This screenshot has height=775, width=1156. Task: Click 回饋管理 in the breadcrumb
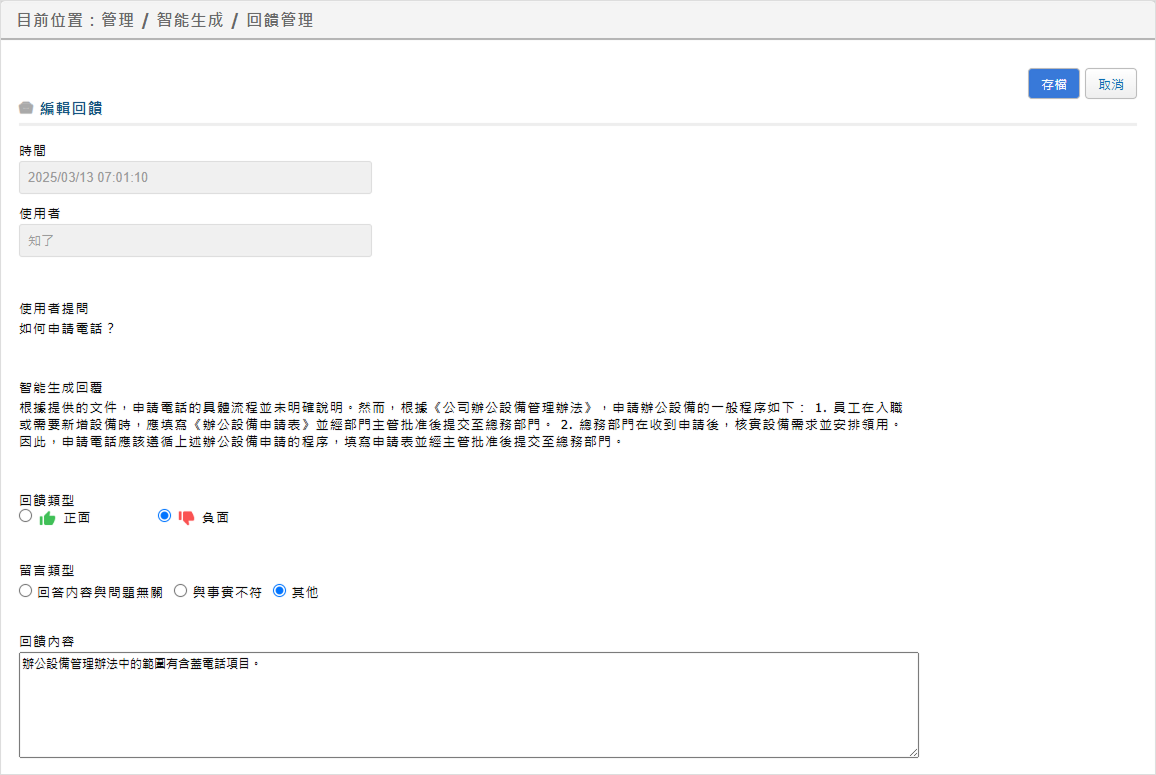point(280,21)
